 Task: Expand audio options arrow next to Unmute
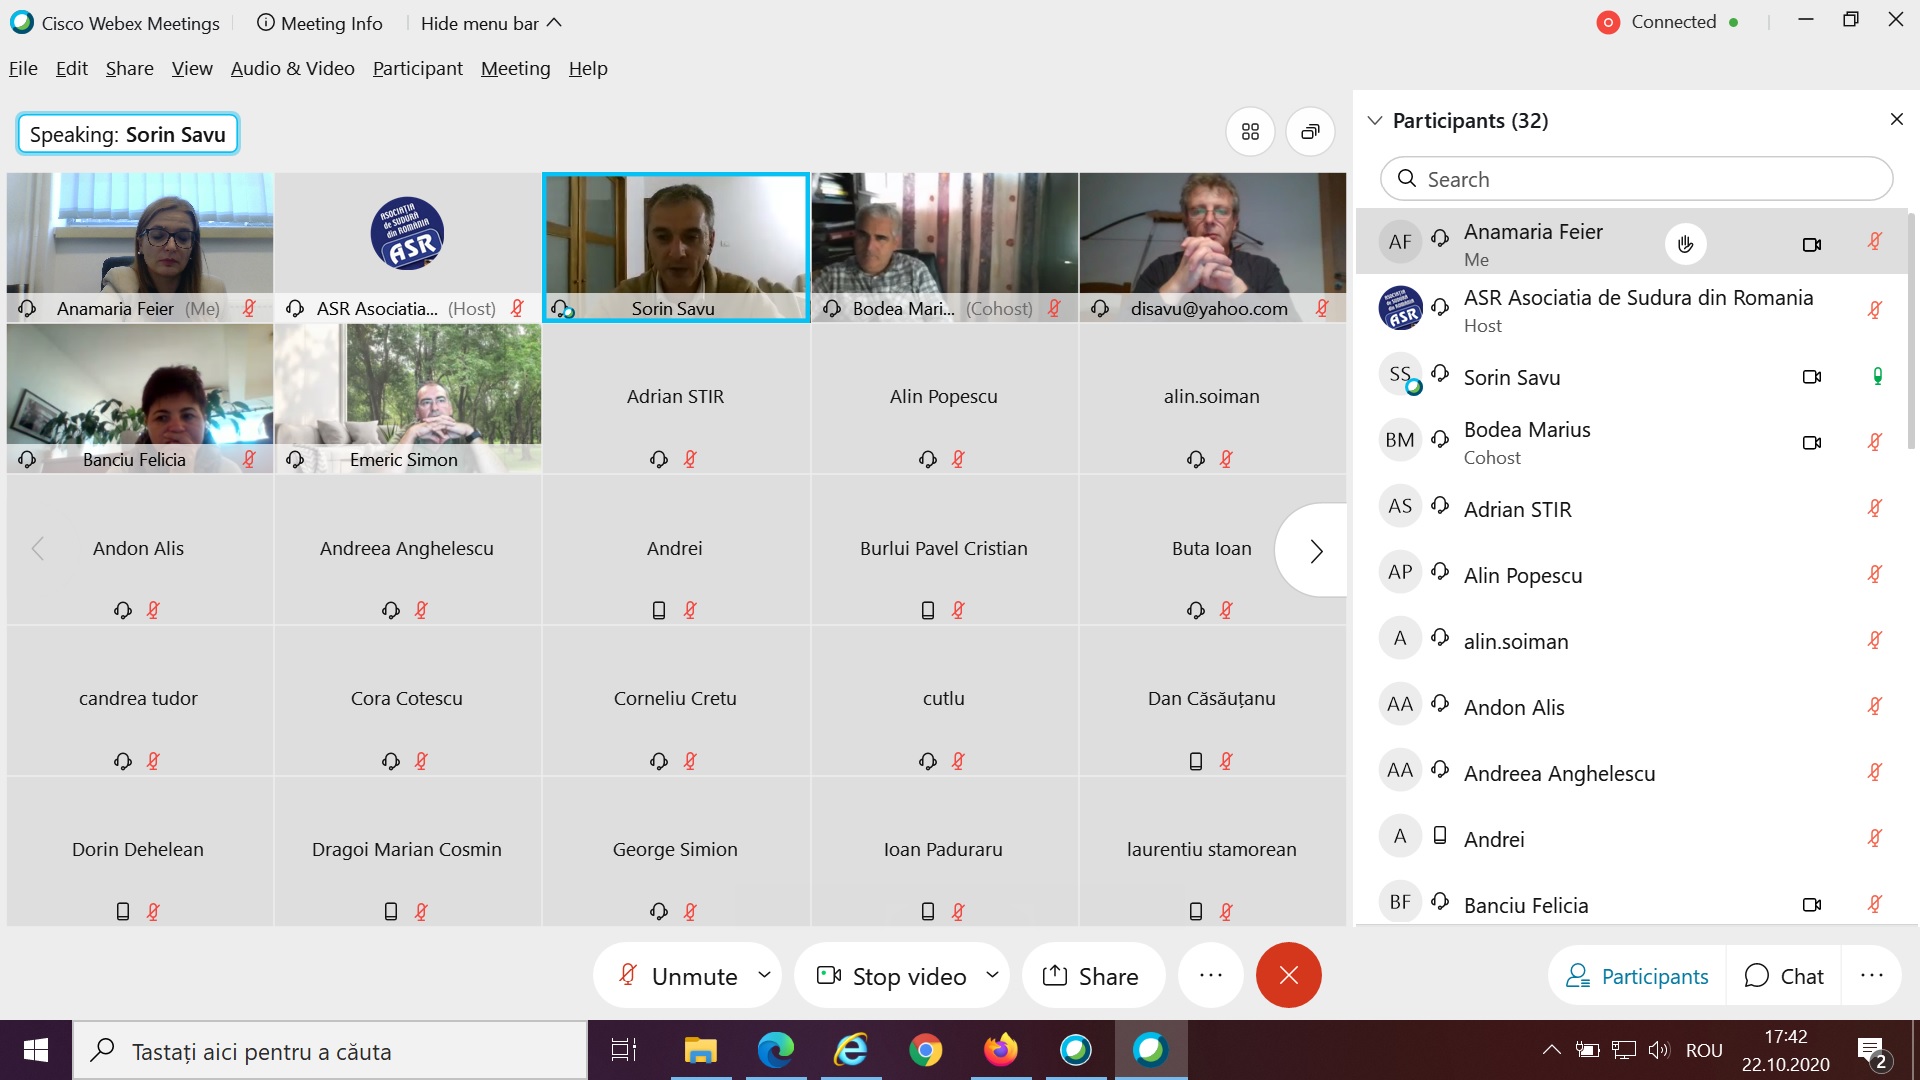point(764,974)
